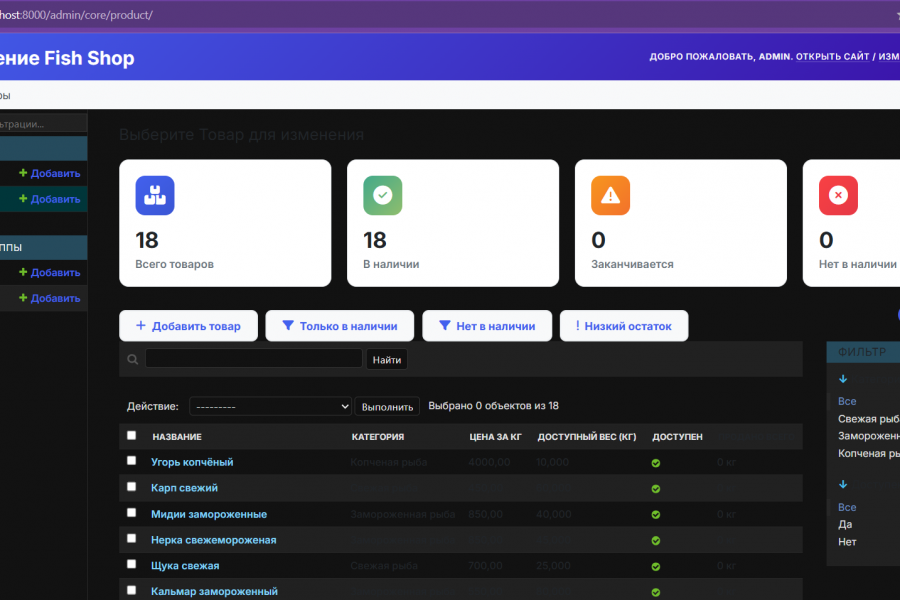
Task: Click the ОТКРЫТЬ САЙТ header link
Action: pyautogui.click(x=832, y=56)
